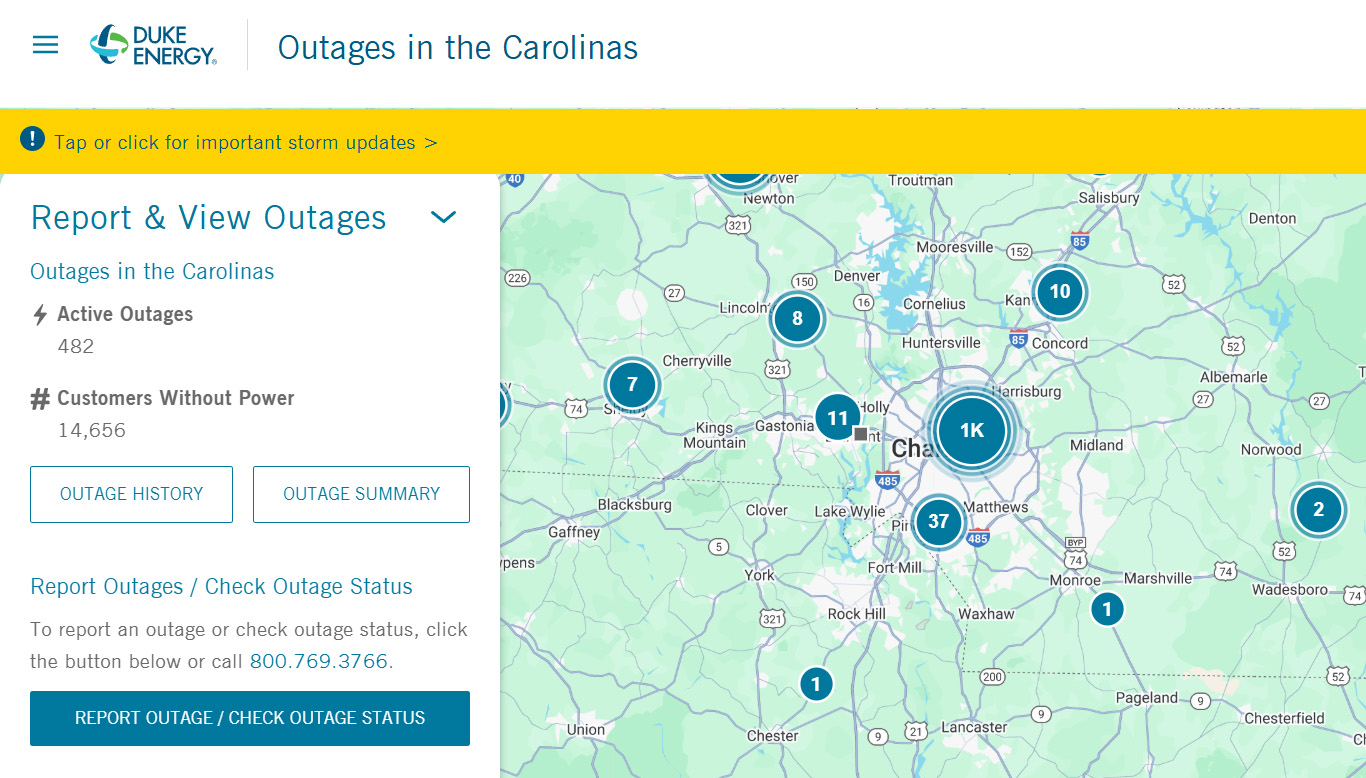Click the Active Outages lightning bolt icon
This screenshot has height=778, width=1366.
pos(40,315)
